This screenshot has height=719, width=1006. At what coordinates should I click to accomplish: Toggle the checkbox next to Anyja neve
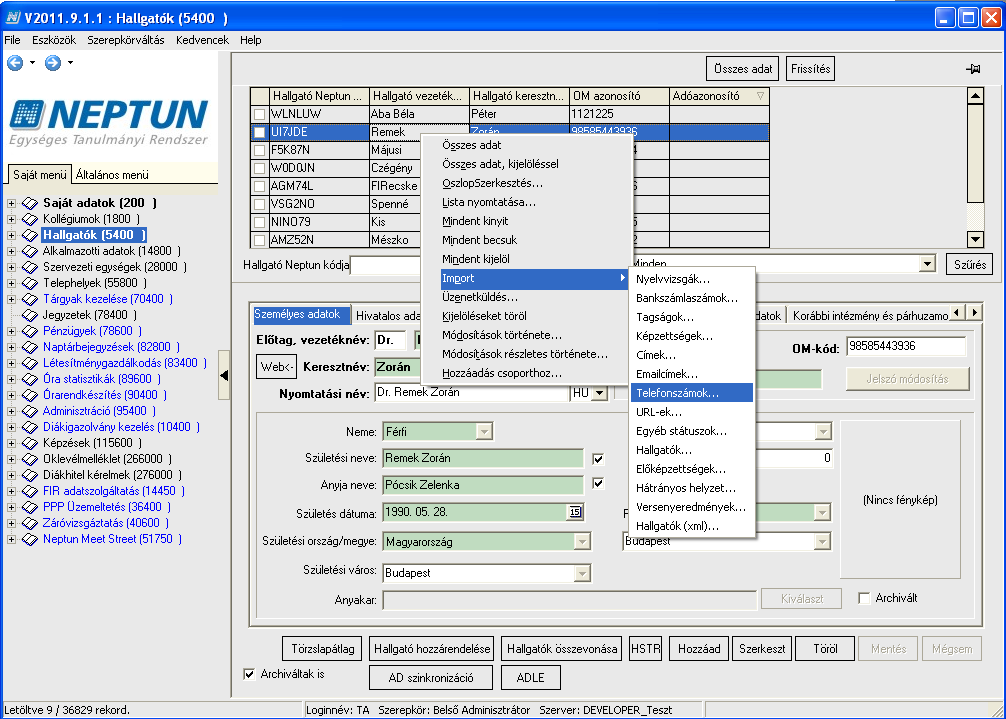pyautogui.click(x=598, y=483)
